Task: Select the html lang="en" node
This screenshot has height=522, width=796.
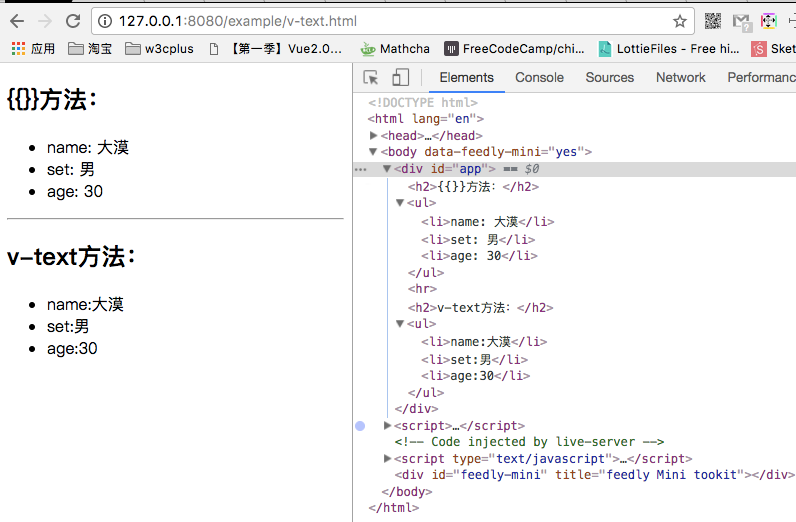Action: coord(426,119)
